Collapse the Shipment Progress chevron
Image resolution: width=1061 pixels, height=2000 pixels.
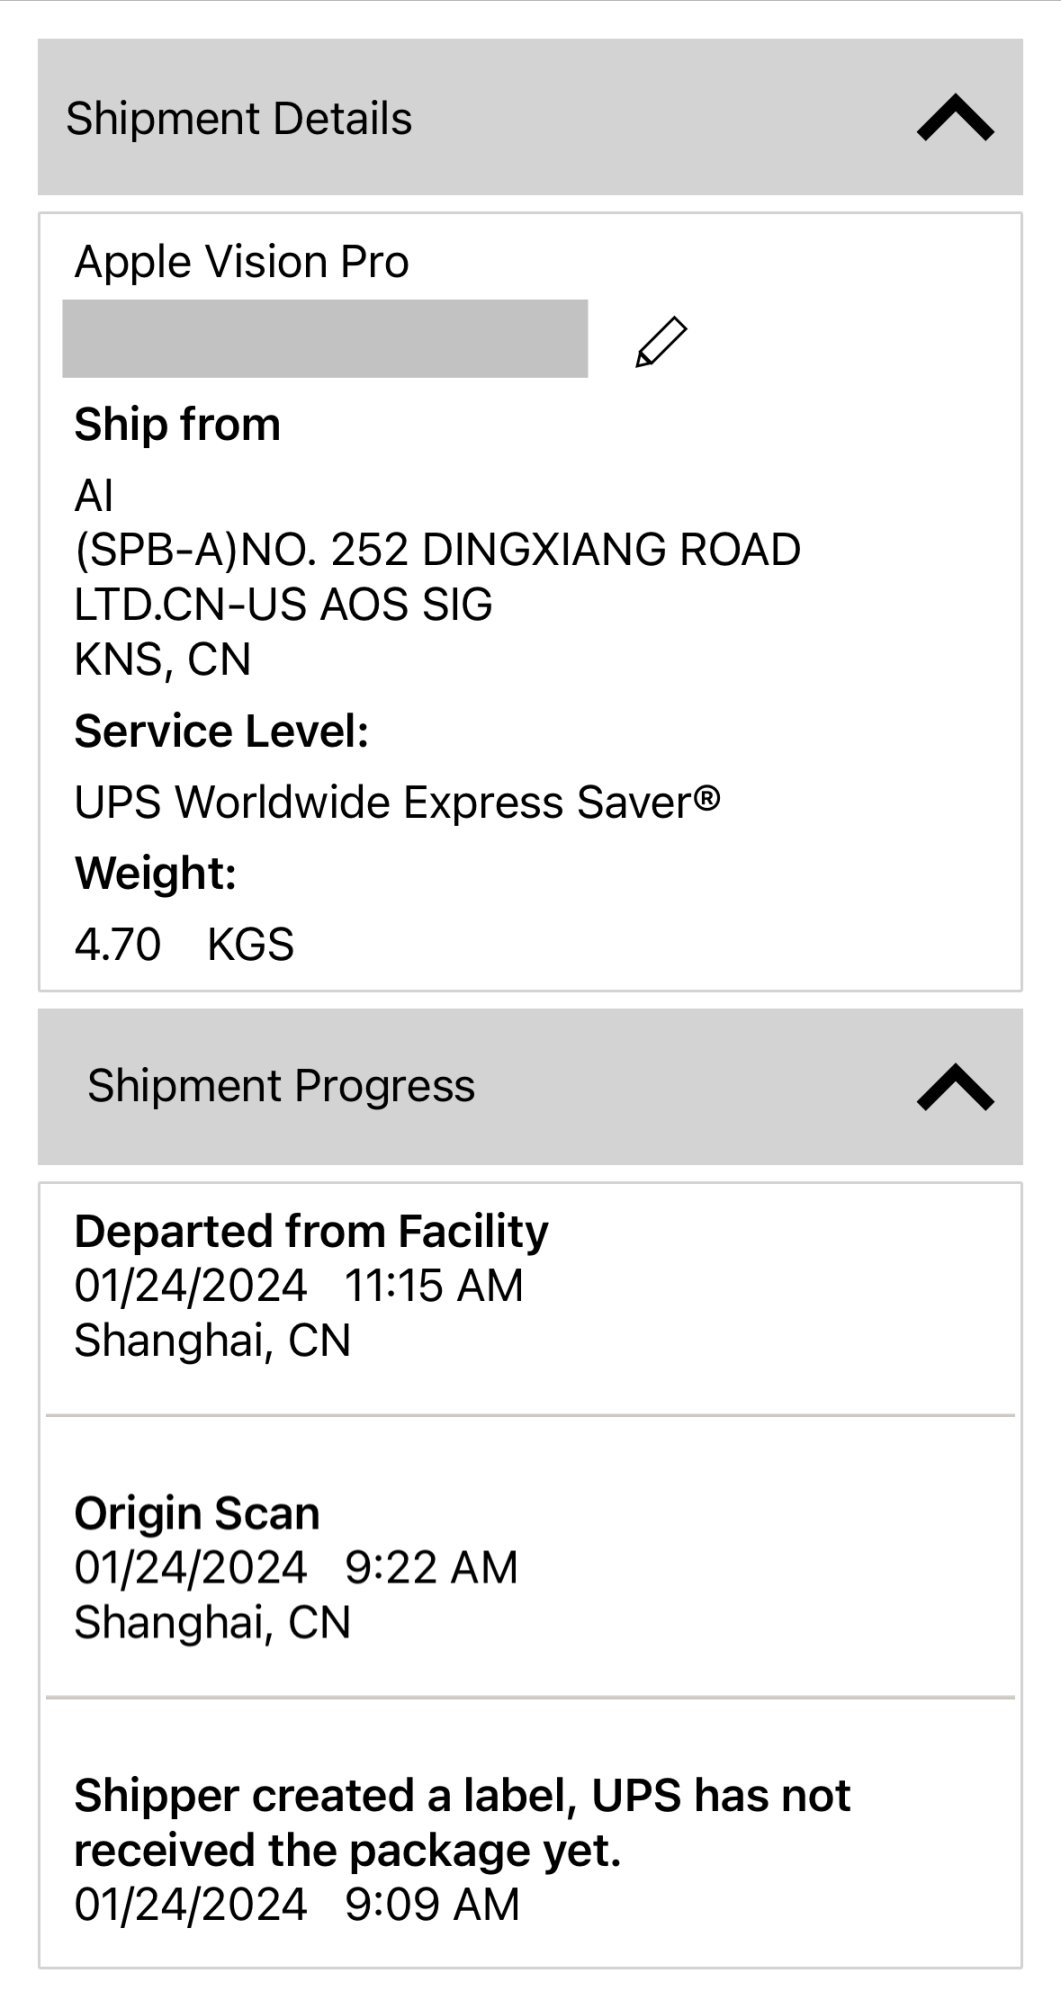pos(955,1087)
